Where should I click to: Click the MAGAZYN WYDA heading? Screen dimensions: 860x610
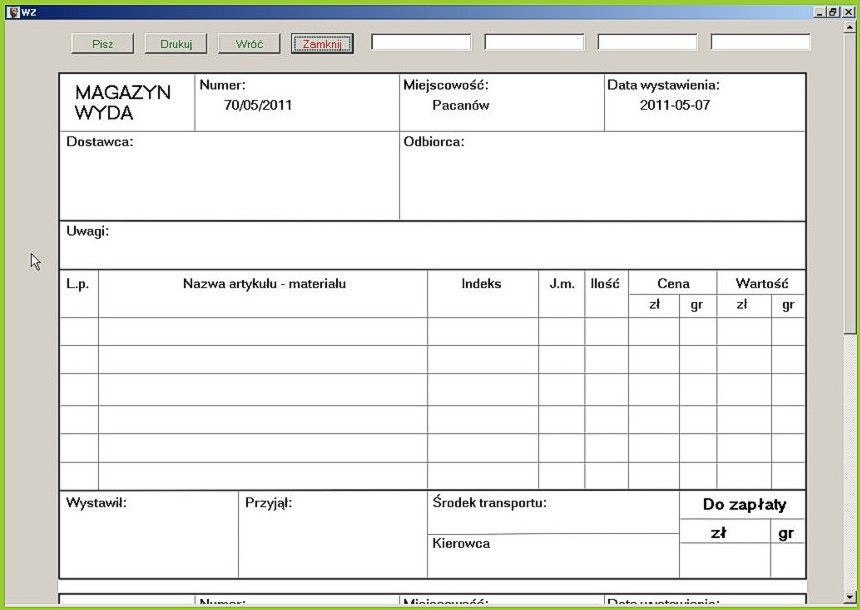click(123, 103)
